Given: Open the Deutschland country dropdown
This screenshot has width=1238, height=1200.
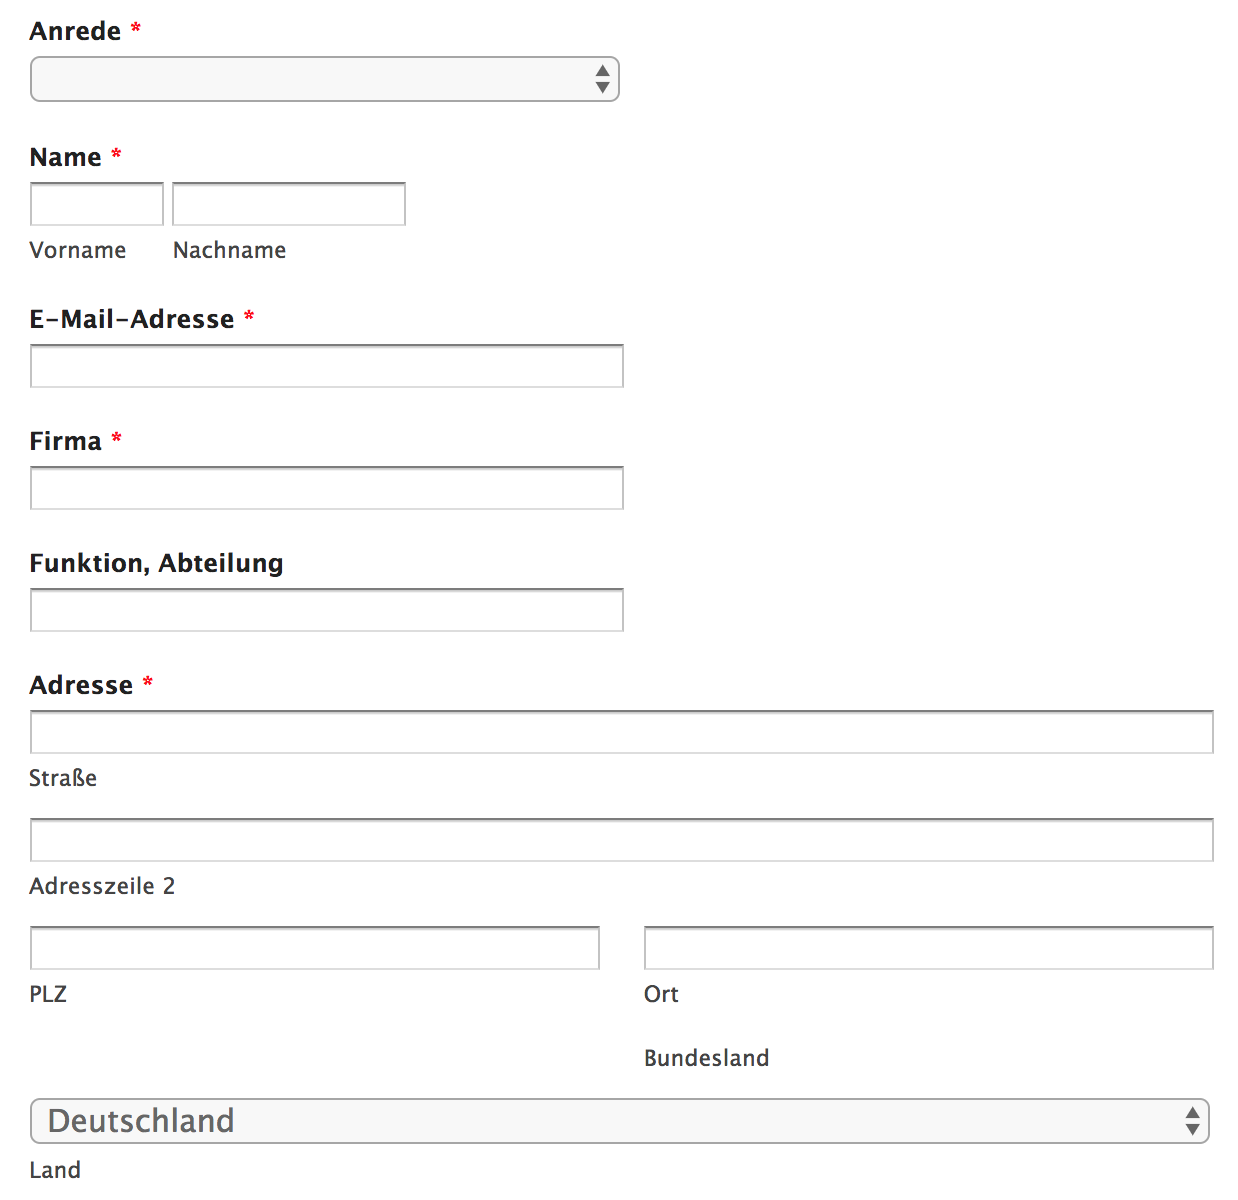Looking at the screenshot, I should 620,1121.
